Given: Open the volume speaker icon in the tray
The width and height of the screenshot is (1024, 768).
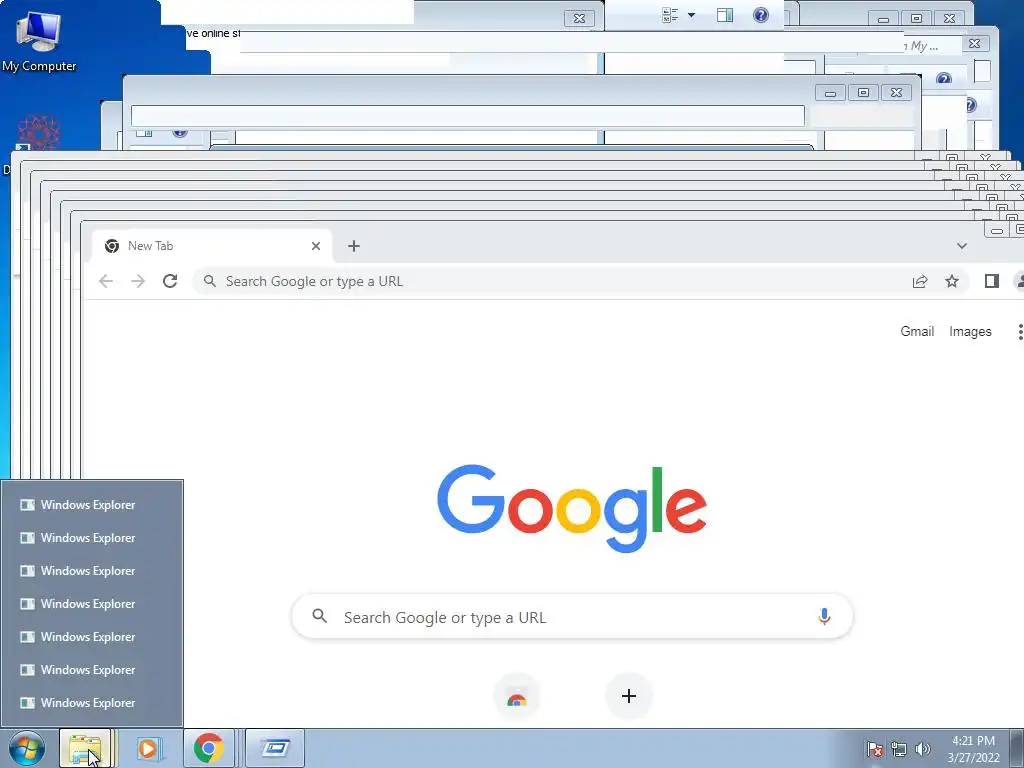Looking at the screenshot, I should [x=923, y=749].
